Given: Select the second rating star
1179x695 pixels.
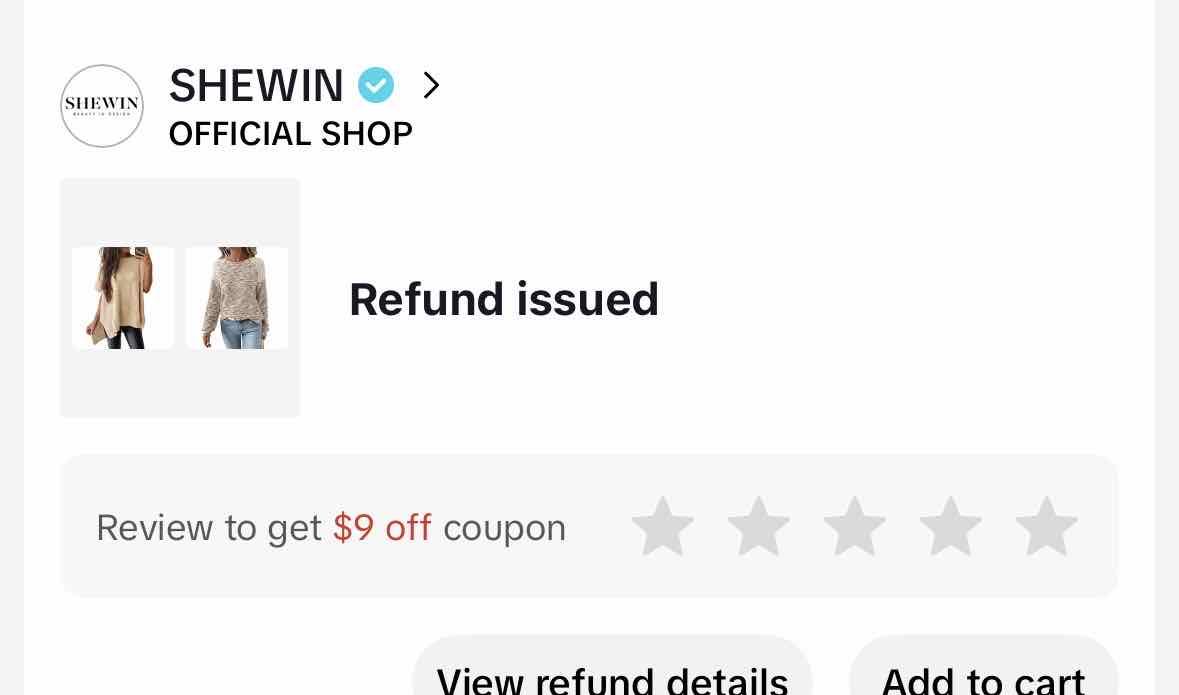Looking at the screenshot, I should (759, 526).
